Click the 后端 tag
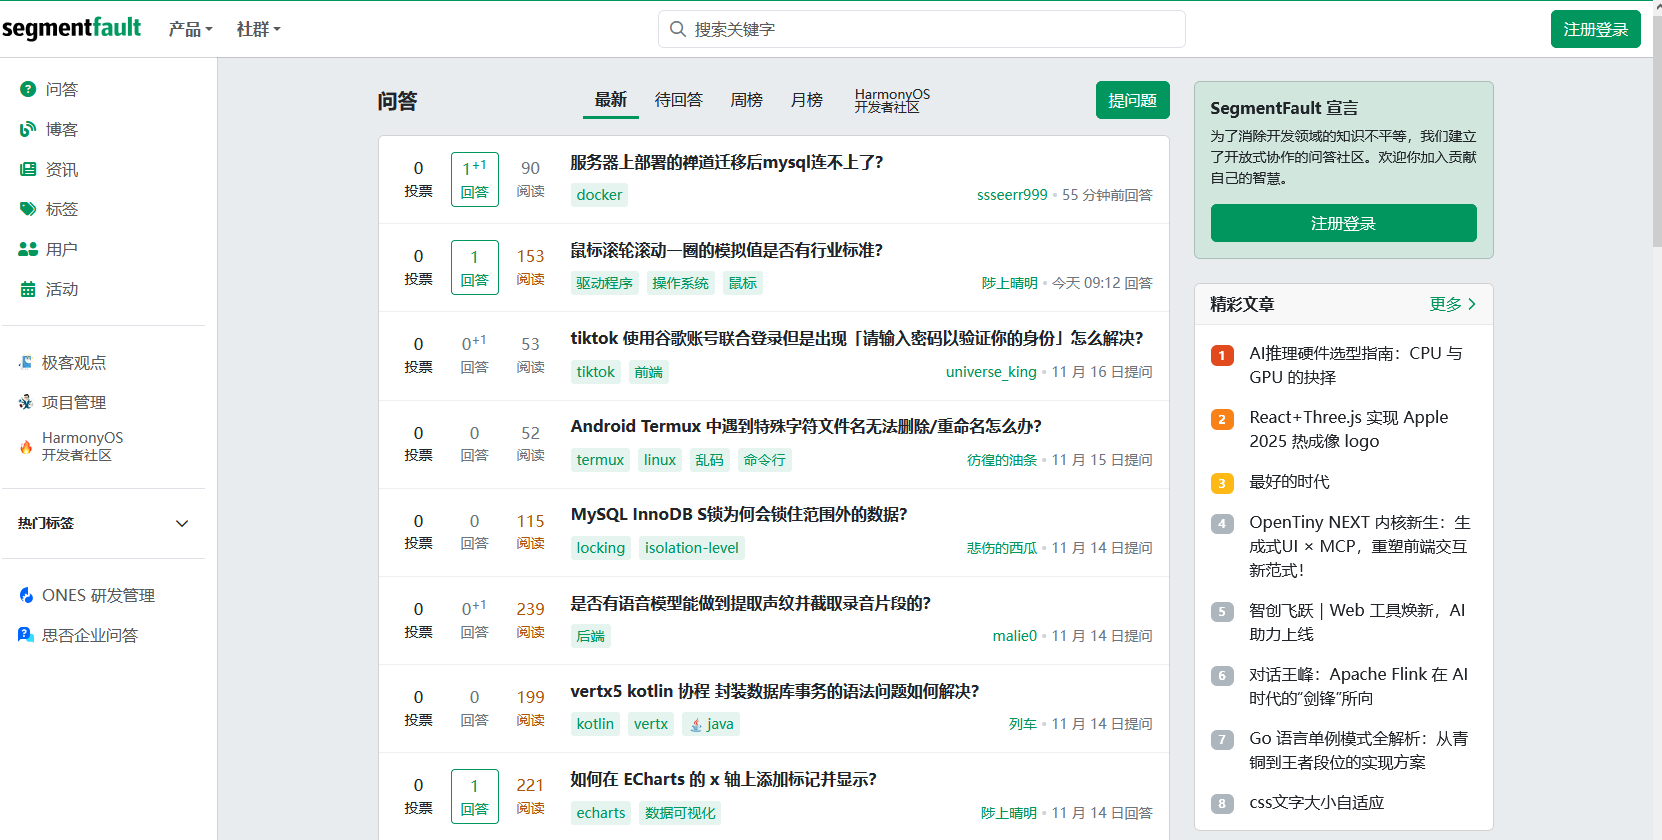The height and width of the screenshot is (840, 1662). click(590, 636)
